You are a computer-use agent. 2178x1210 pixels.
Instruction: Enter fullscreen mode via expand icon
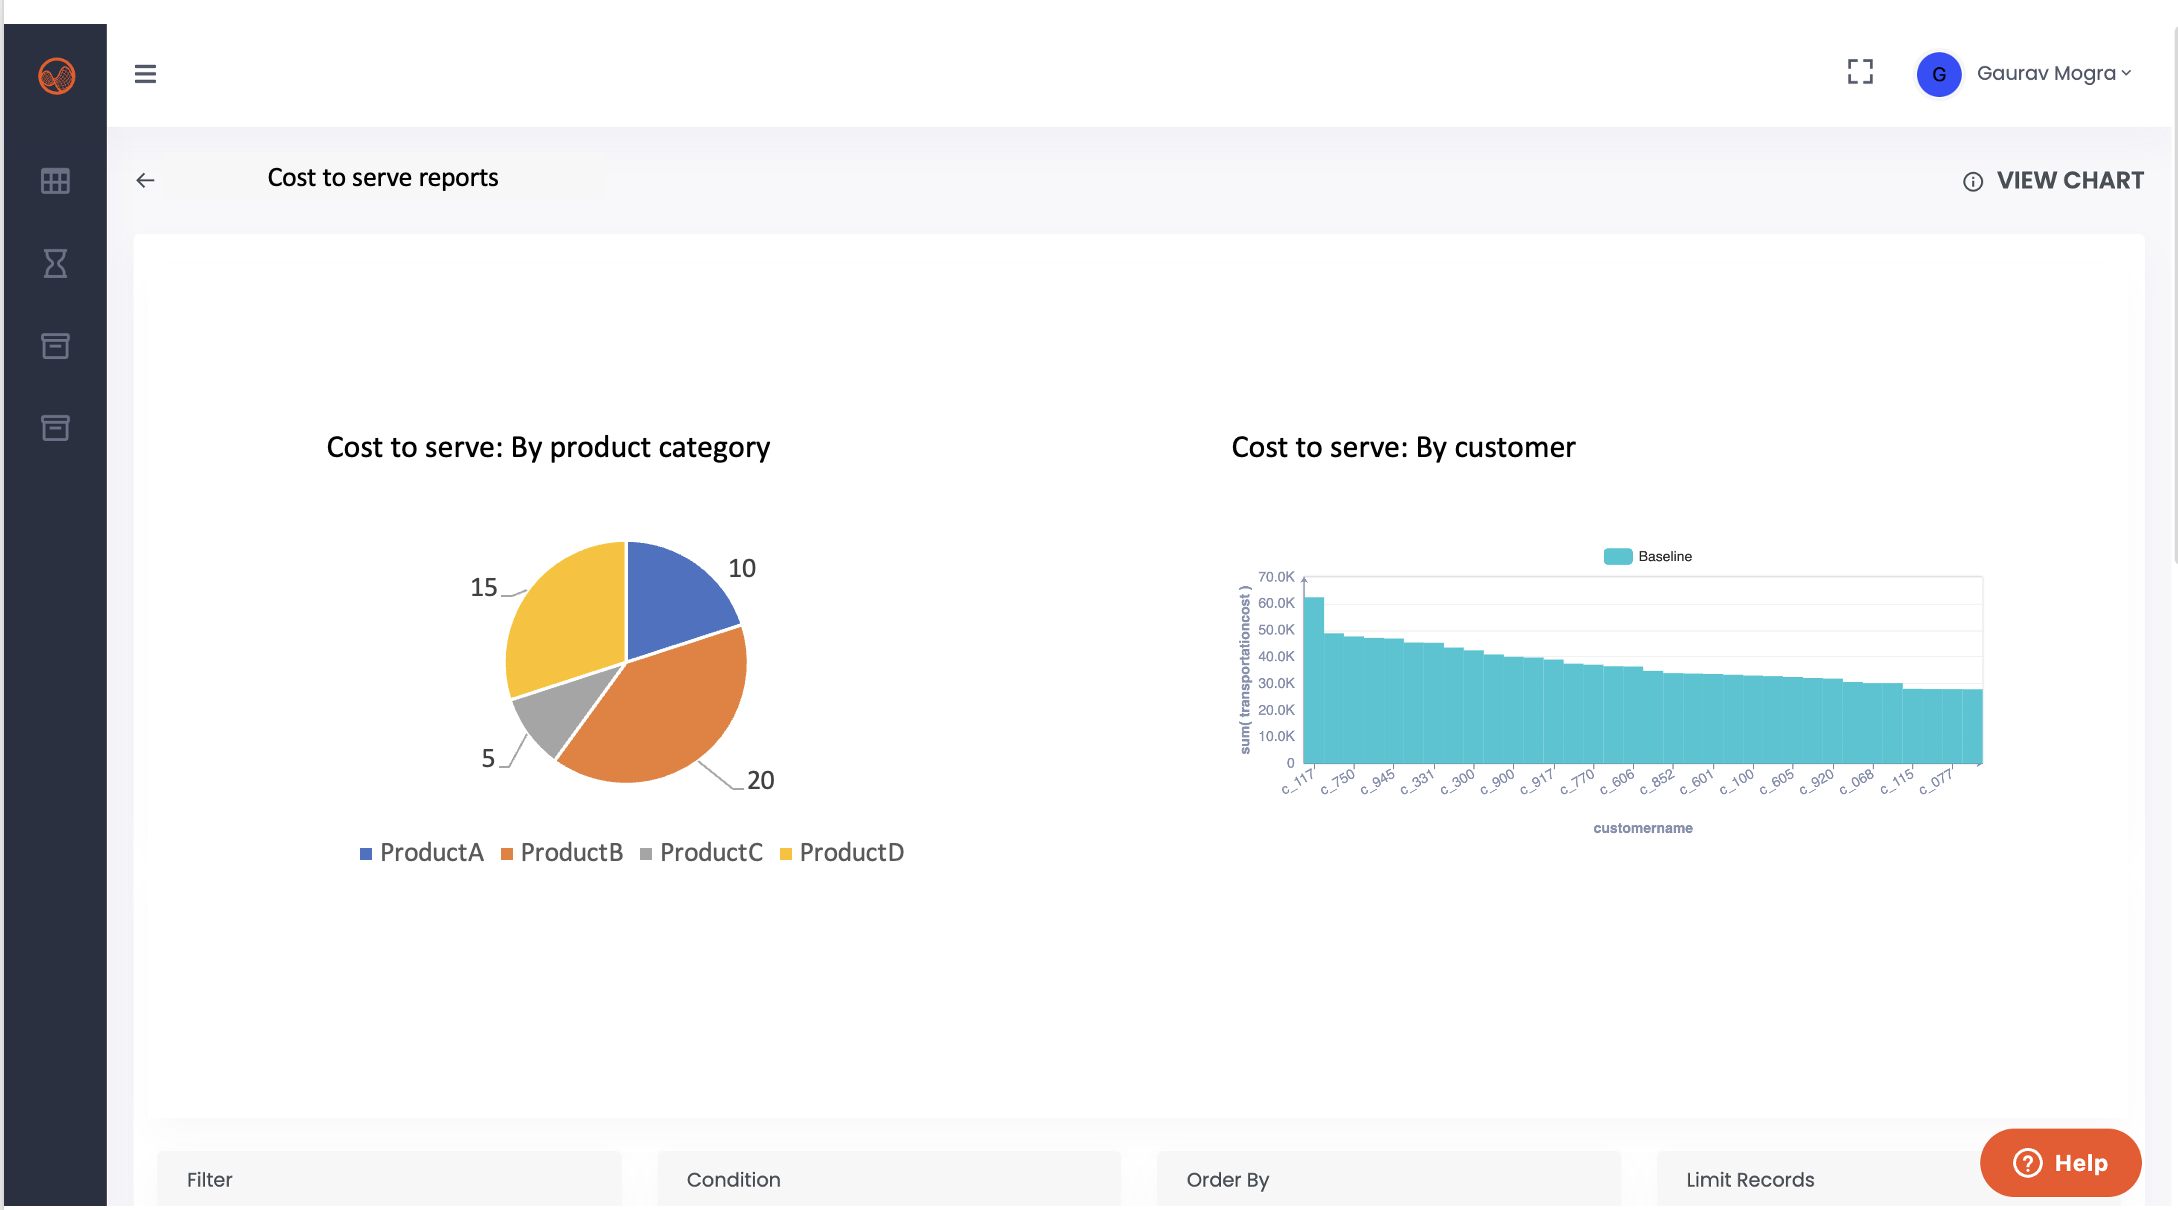click(x=1860, y=72)
